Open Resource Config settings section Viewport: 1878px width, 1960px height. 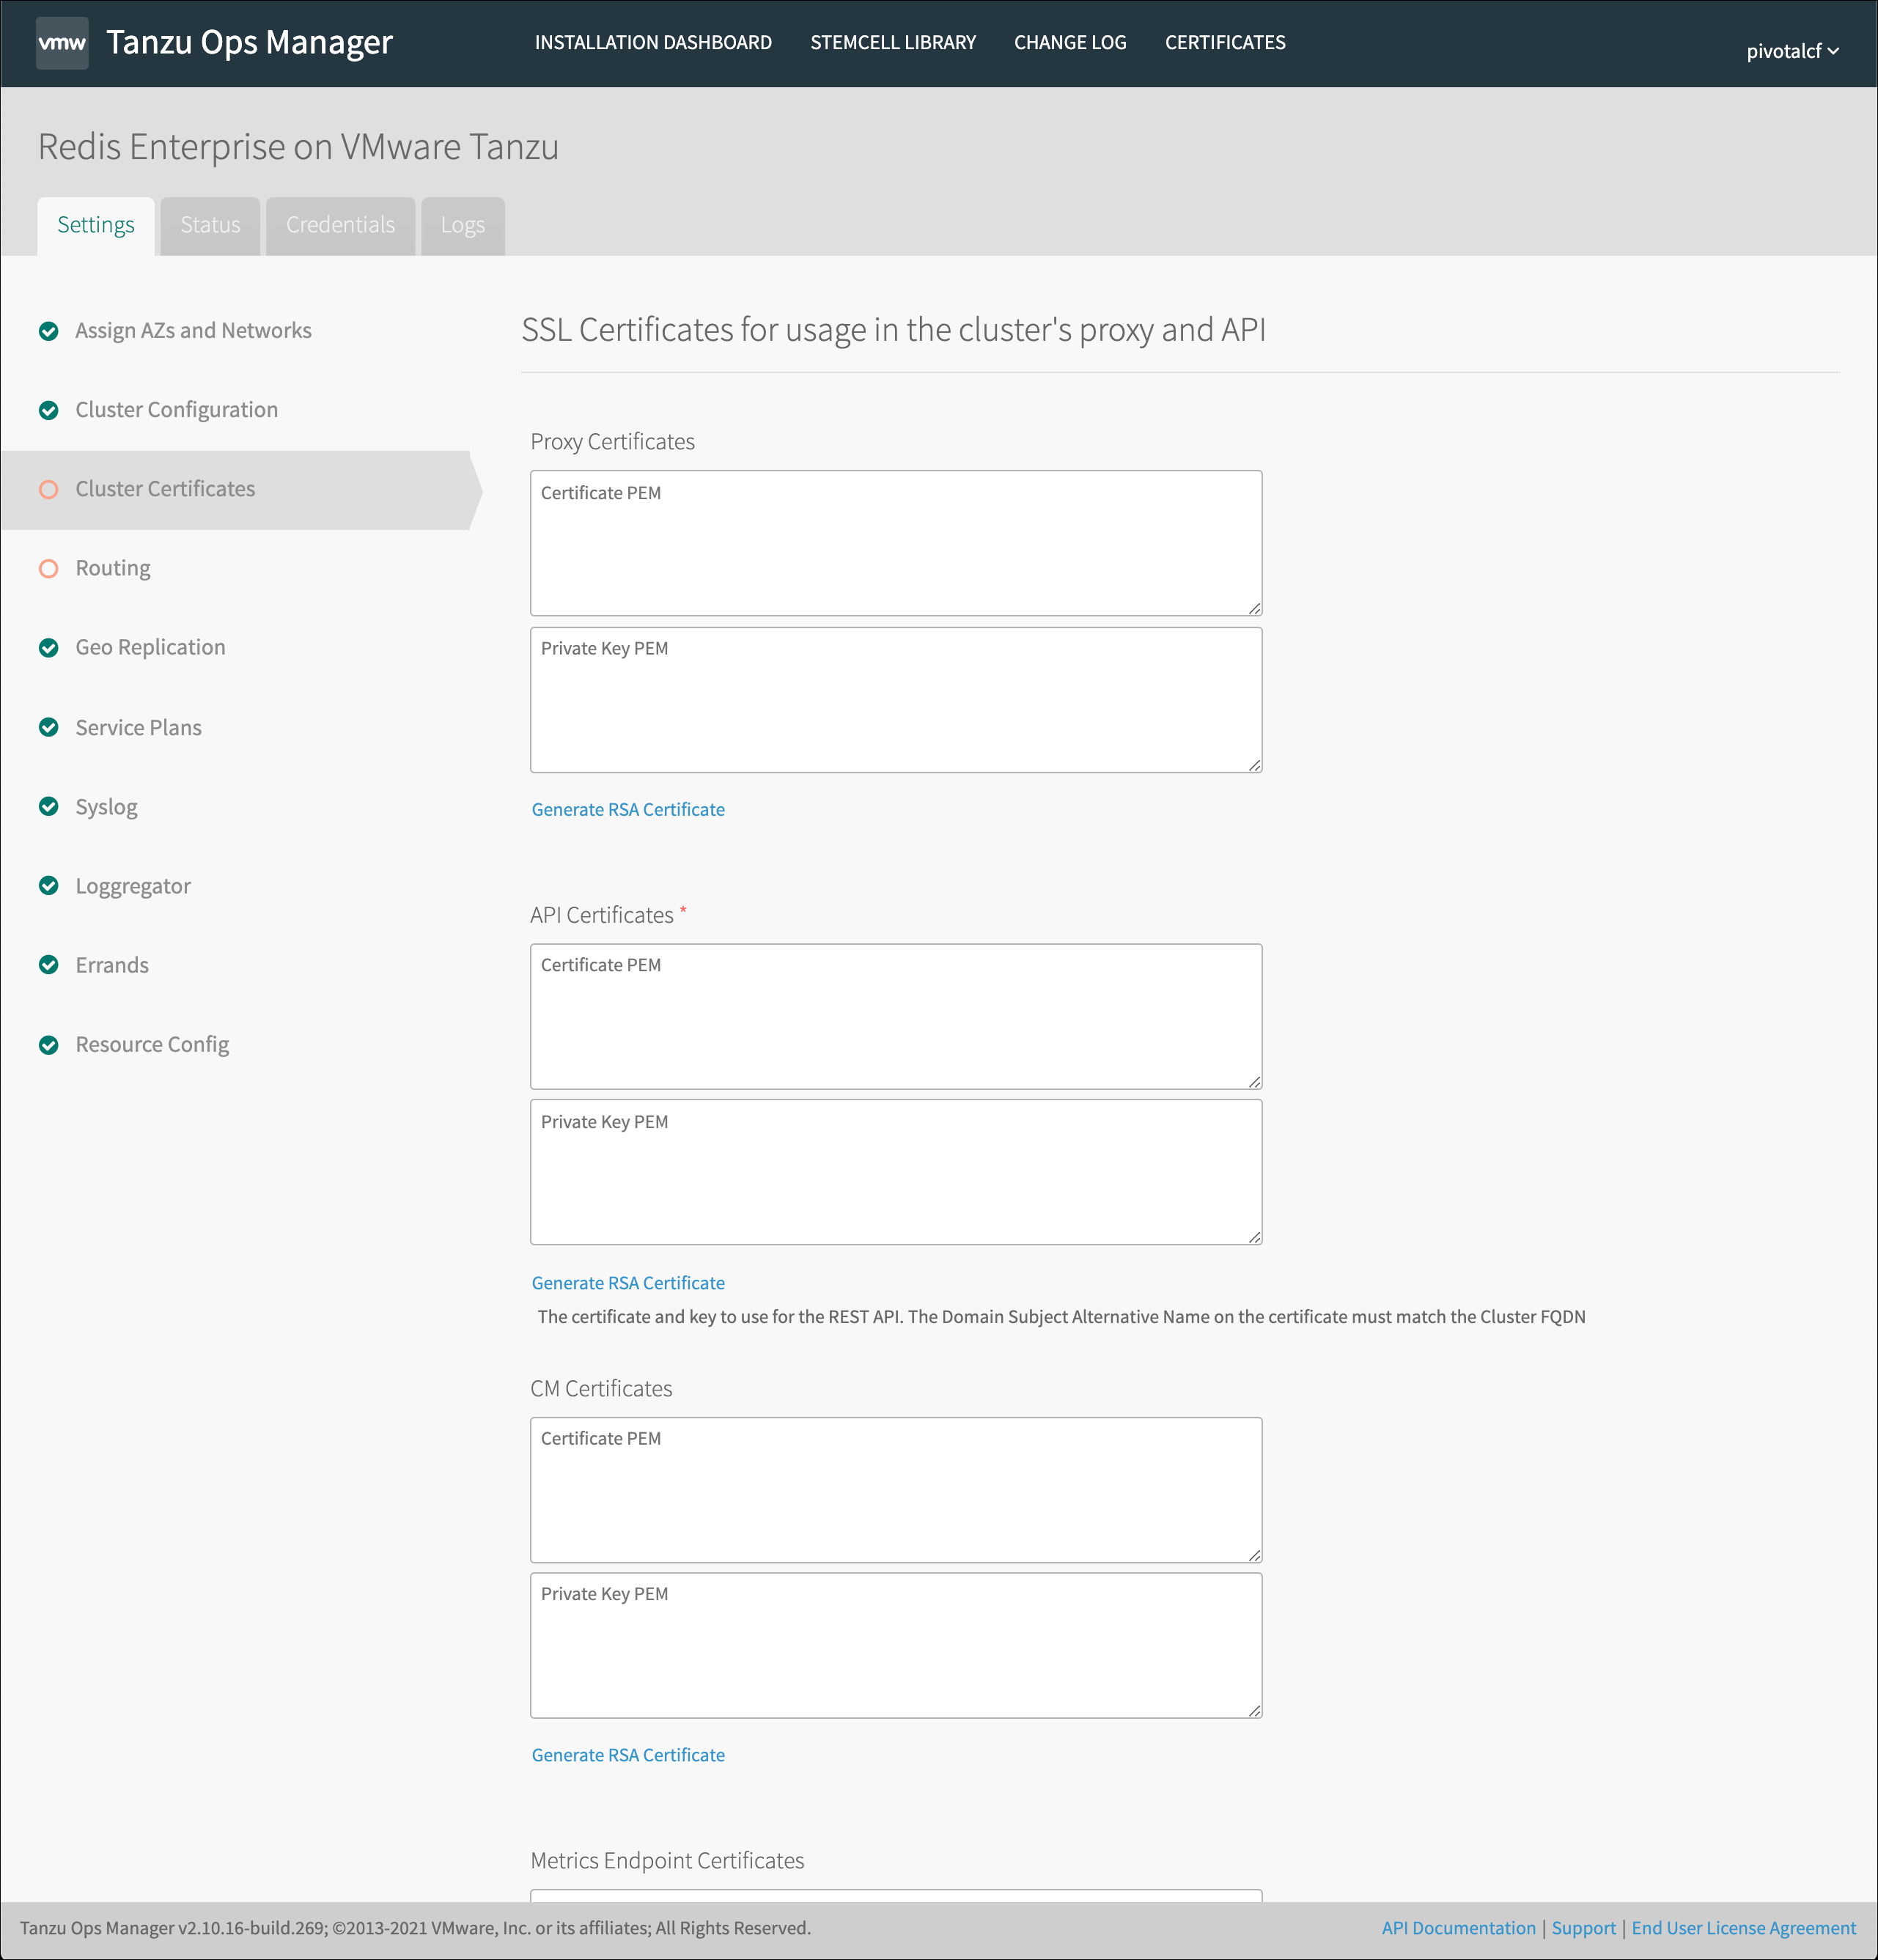(x=152, y=1044)
